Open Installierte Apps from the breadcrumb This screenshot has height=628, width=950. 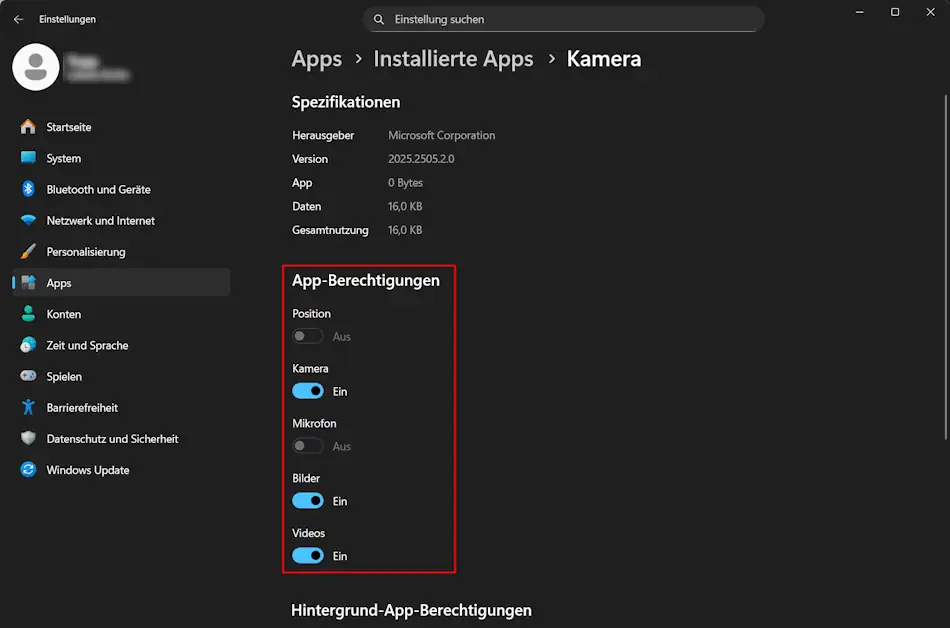pos(453,59)
